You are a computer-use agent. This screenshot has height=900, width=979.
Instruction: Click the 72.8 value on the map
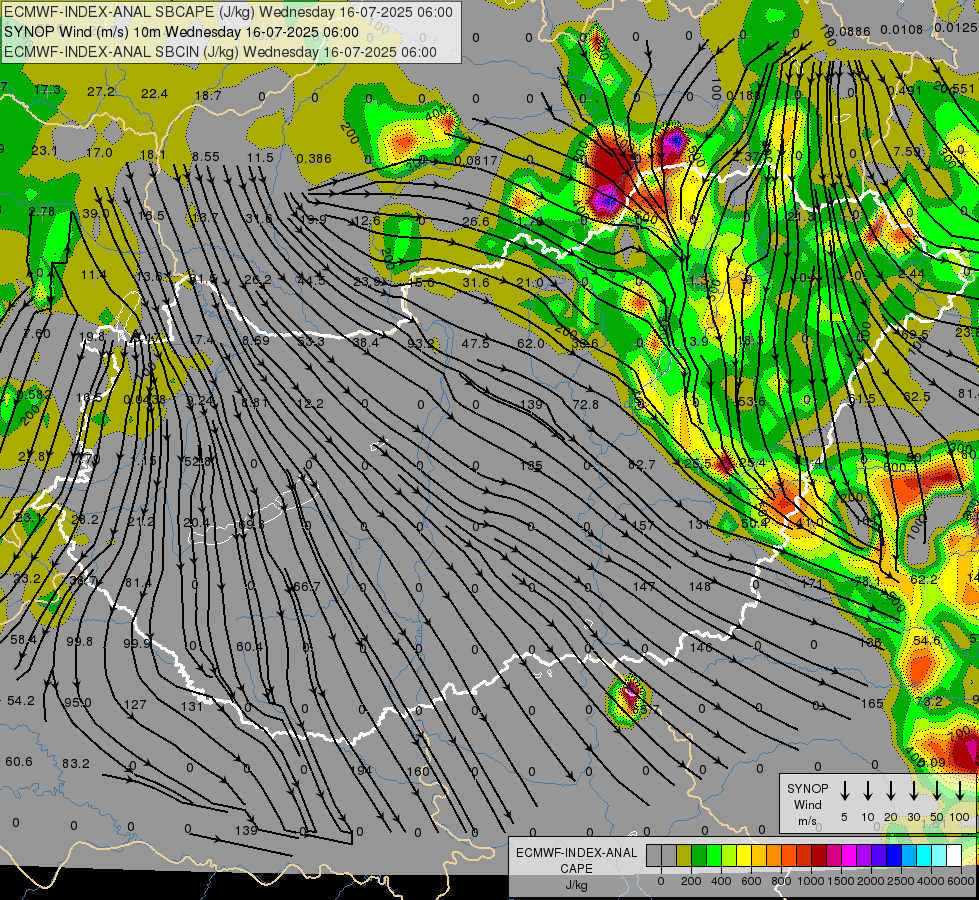(x=585, y=405)
